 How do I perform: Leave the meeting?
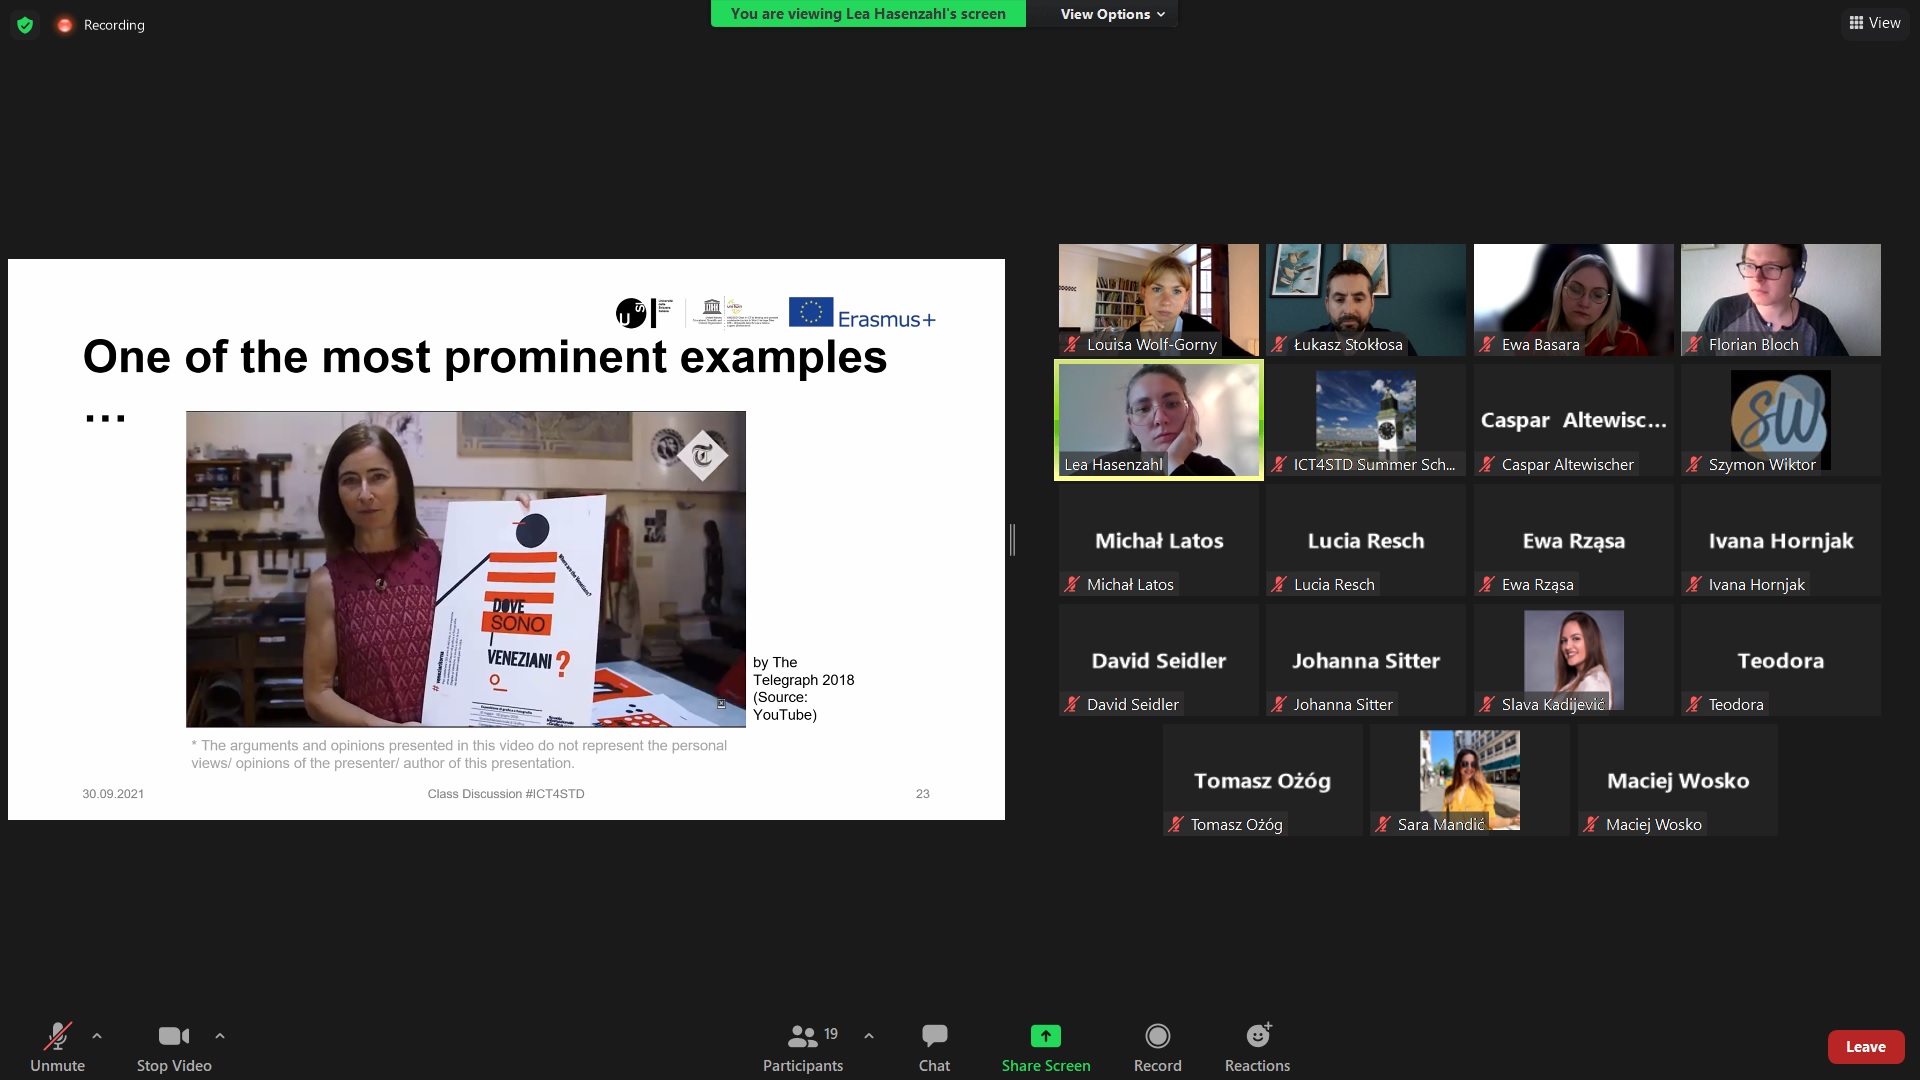pyautogui.click(x=1865, y=1047)
